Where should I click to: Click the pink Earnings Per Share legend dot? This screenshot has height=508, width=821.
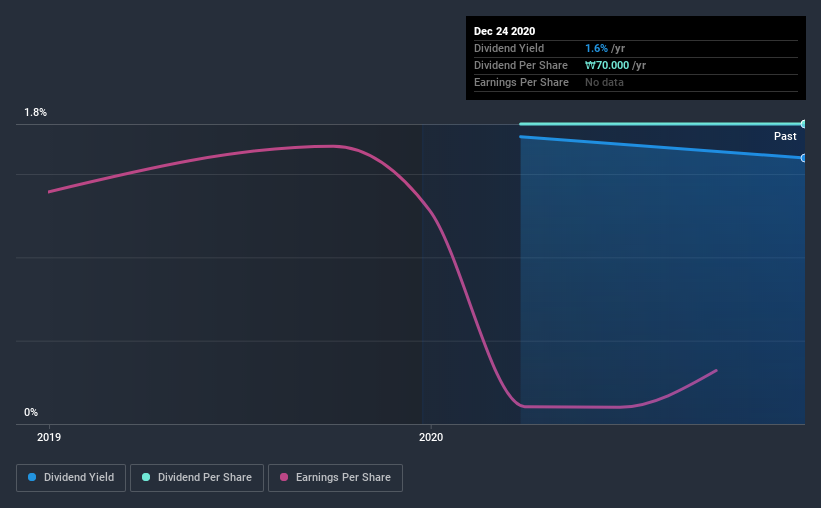tap(284, 477)
